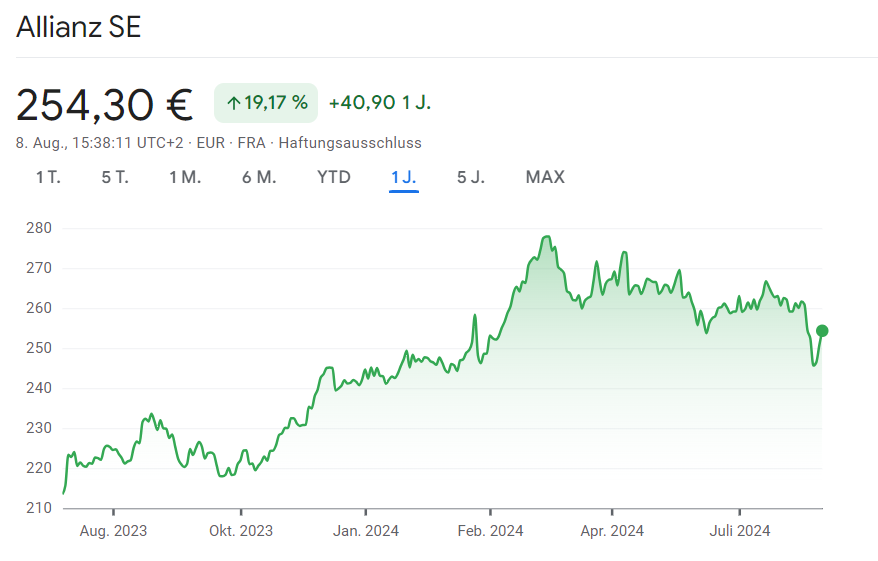
Task: Open the YTD range tab
Action: (334, 177)
